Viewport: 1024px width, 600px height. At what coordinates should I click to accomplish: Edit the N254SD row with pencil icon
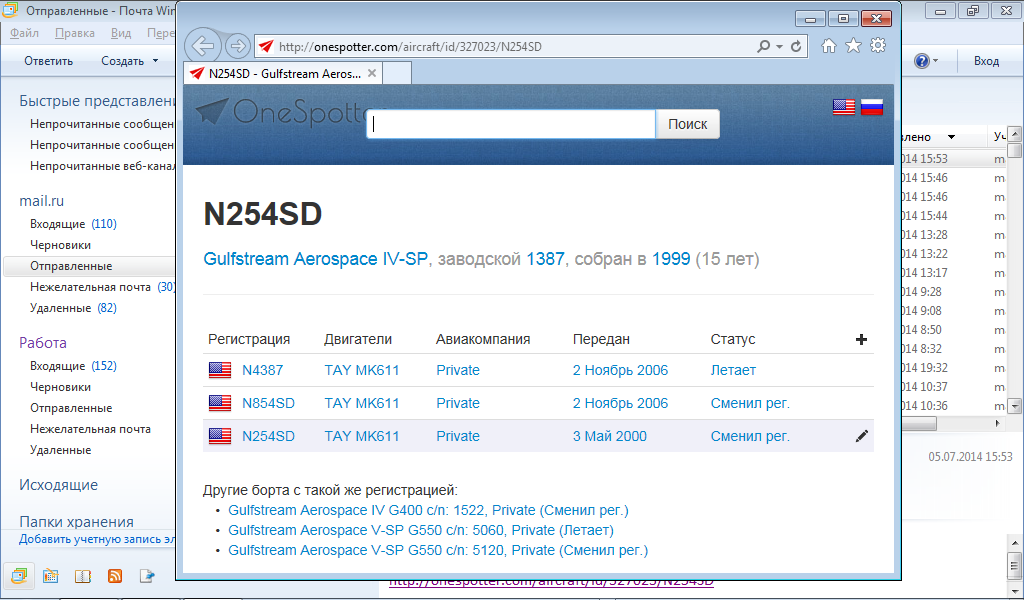pos(862,436)
